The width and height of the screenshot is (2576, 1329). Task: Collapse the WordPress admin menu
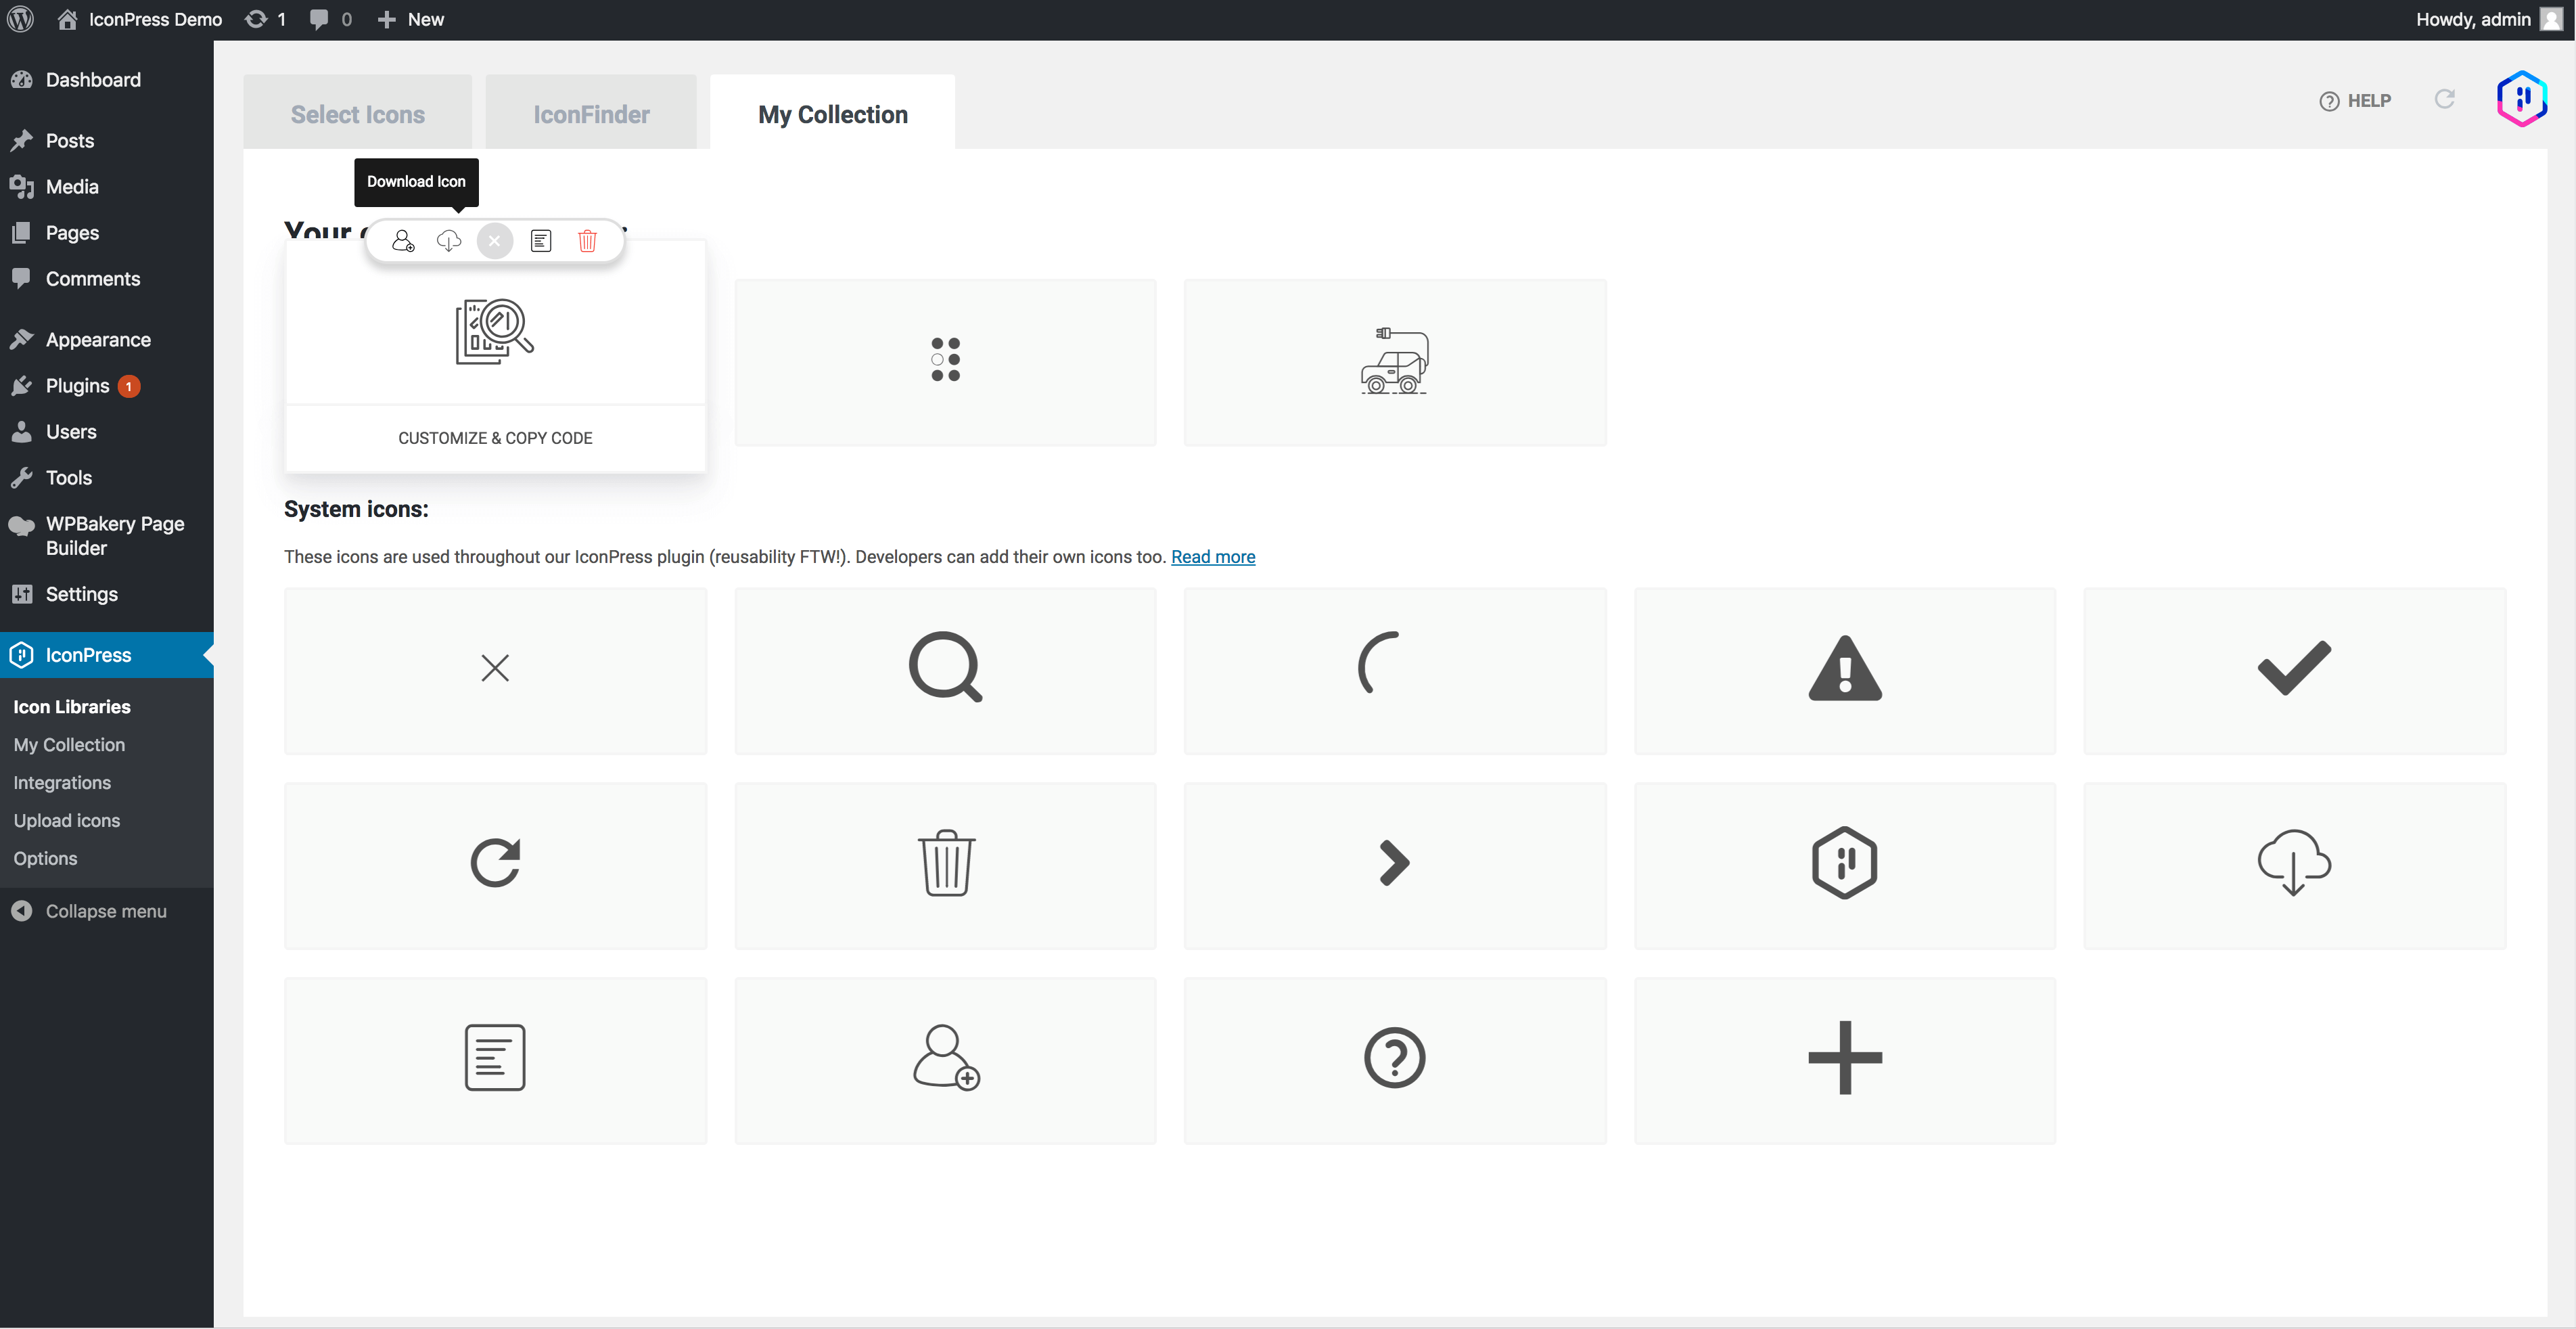[105, 910]
